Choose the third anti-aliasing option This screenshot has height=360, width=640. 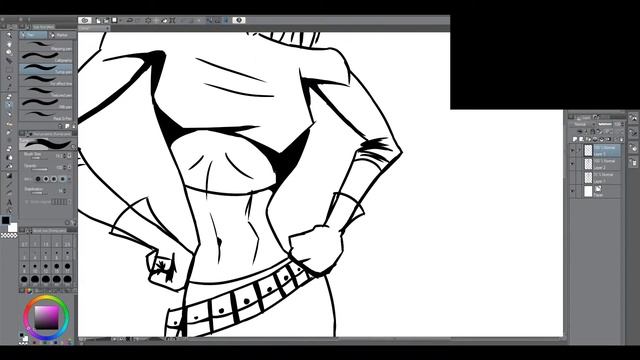54,179
